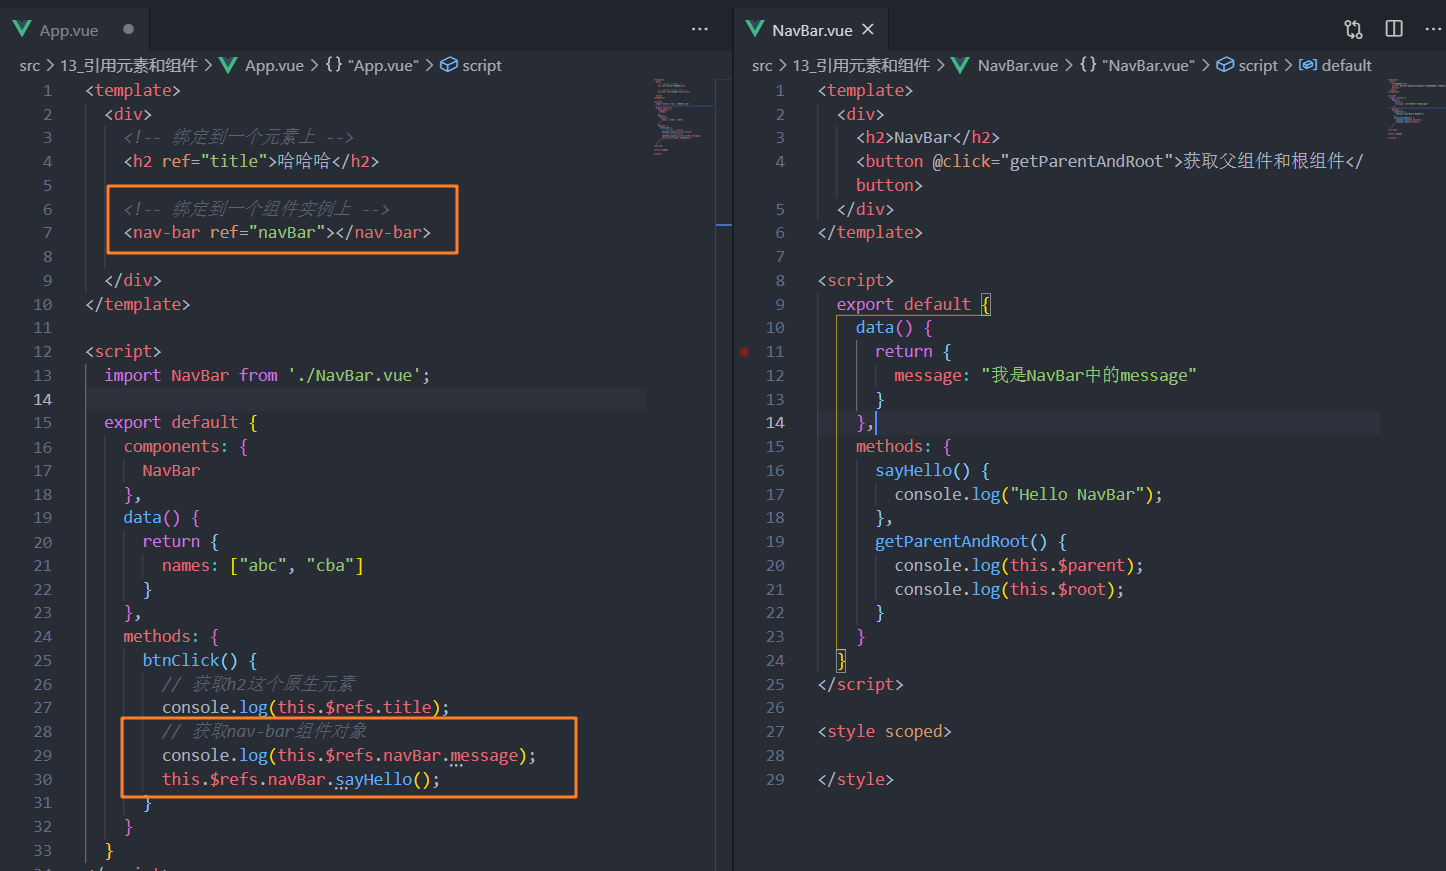Click the Vue icon on the NavBar.vue tab

[754, 29]
